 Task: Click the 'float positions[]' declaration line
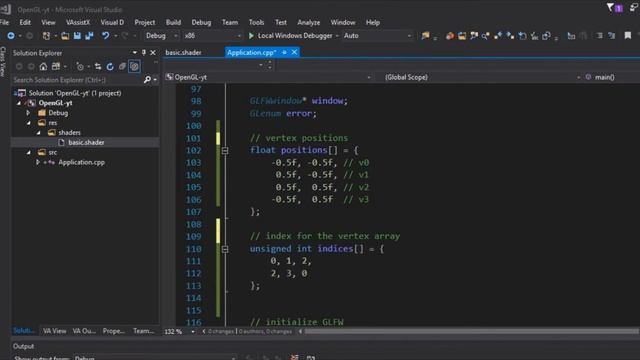(x=304, y=150)
